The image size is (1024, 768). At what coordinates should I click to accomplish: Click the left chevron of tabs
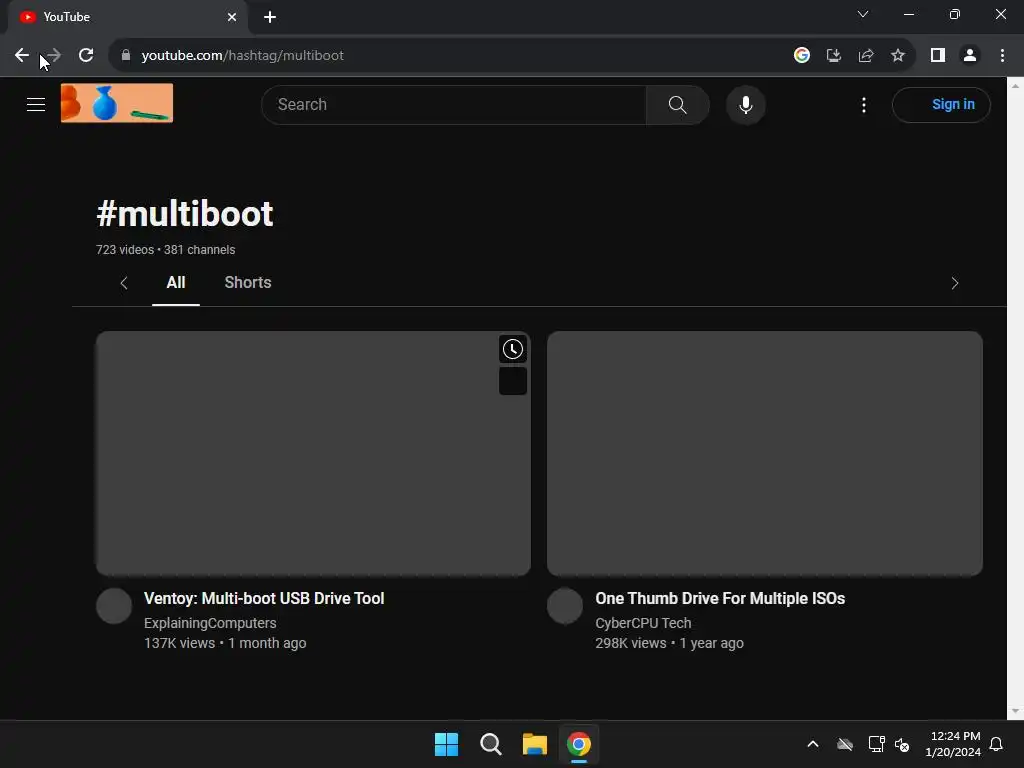(123, 283)
